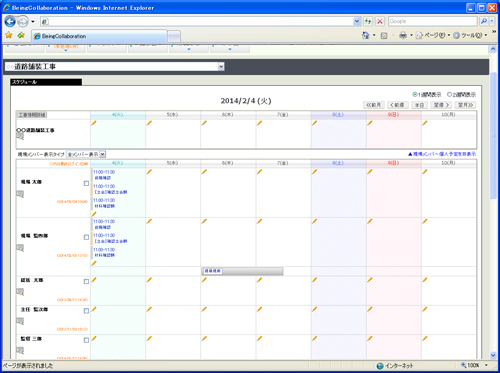500x373 pixels.
Task: Go to previous month with the «前月 button
Action: point(374,105)
